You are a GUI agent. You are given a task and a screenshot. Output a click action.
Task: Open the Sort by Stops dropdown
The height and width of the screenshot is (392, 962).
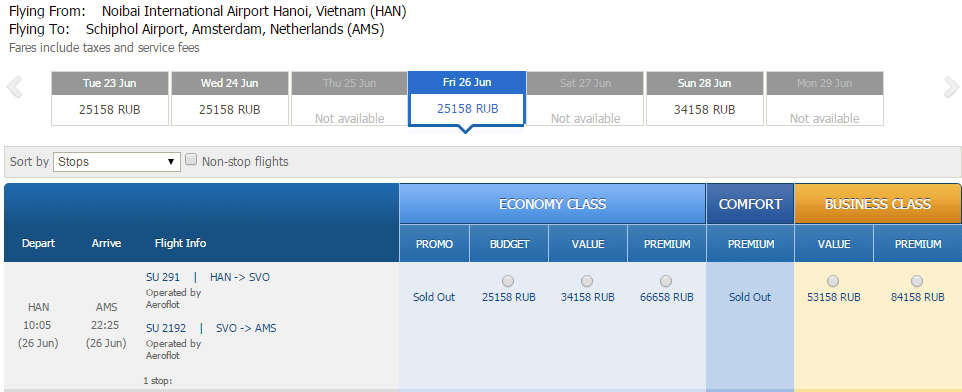point(117,162)
